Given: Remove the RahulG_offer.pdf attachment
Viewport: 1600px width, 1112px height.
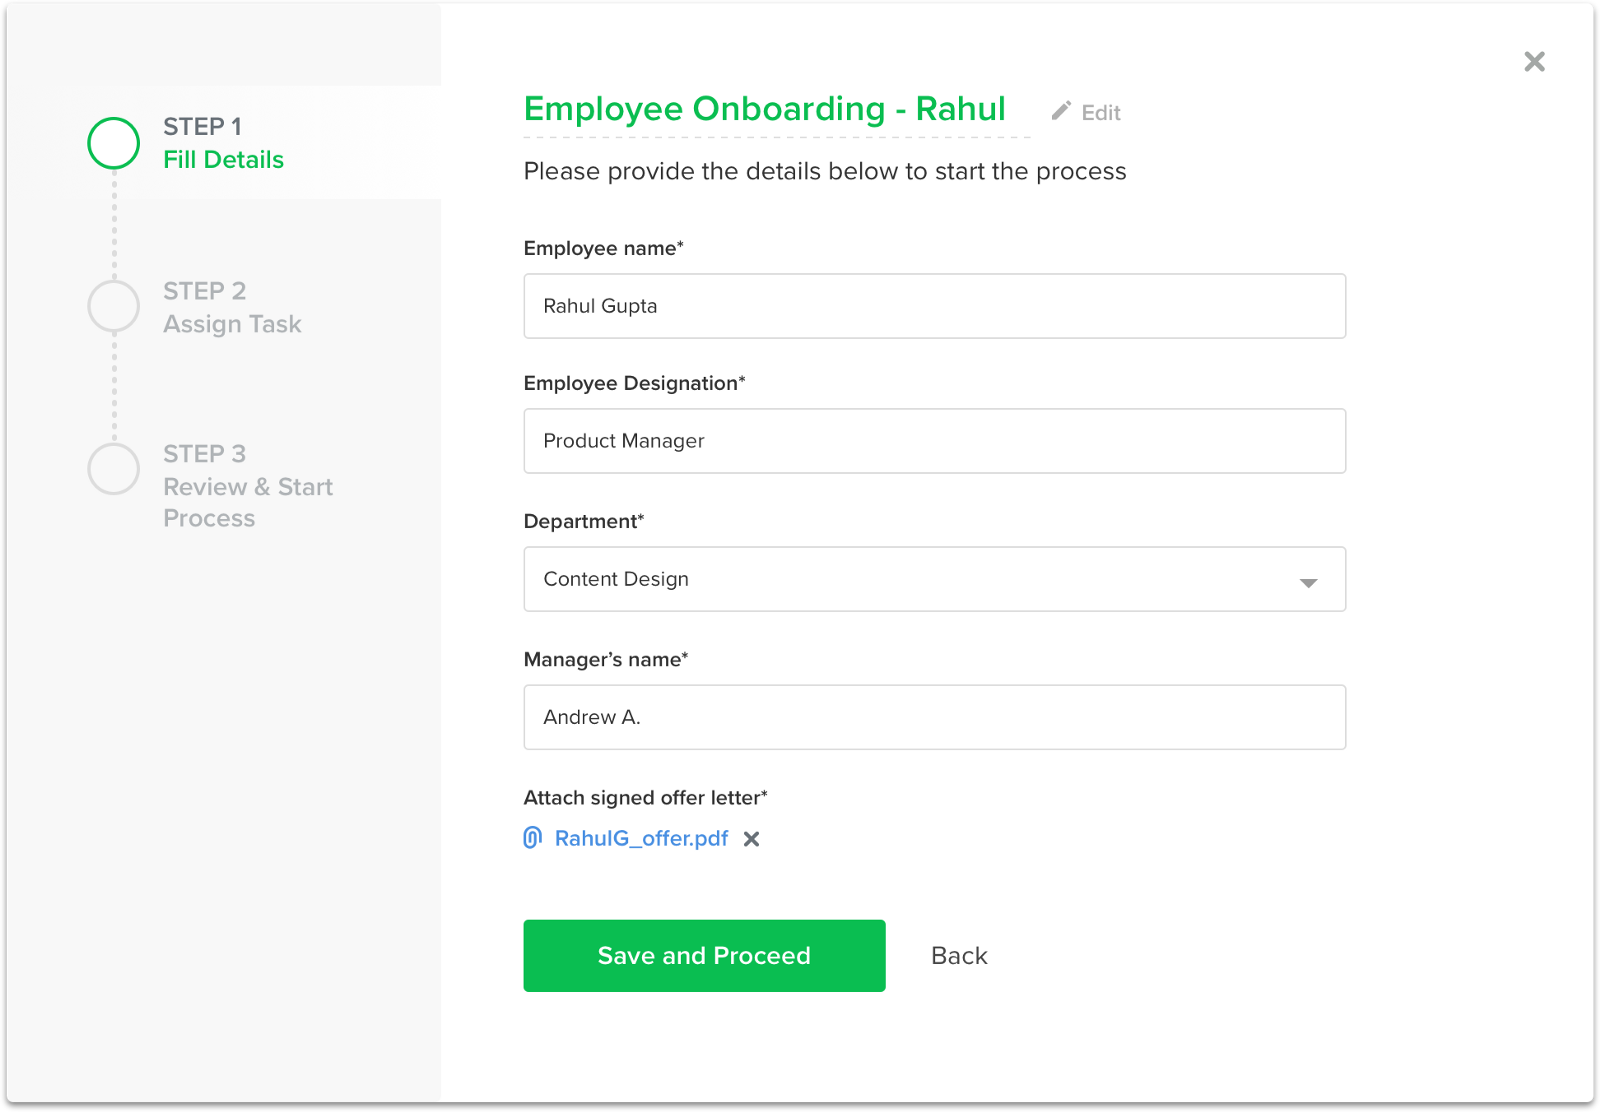Looking at the screenshot, I should point(752,839).
